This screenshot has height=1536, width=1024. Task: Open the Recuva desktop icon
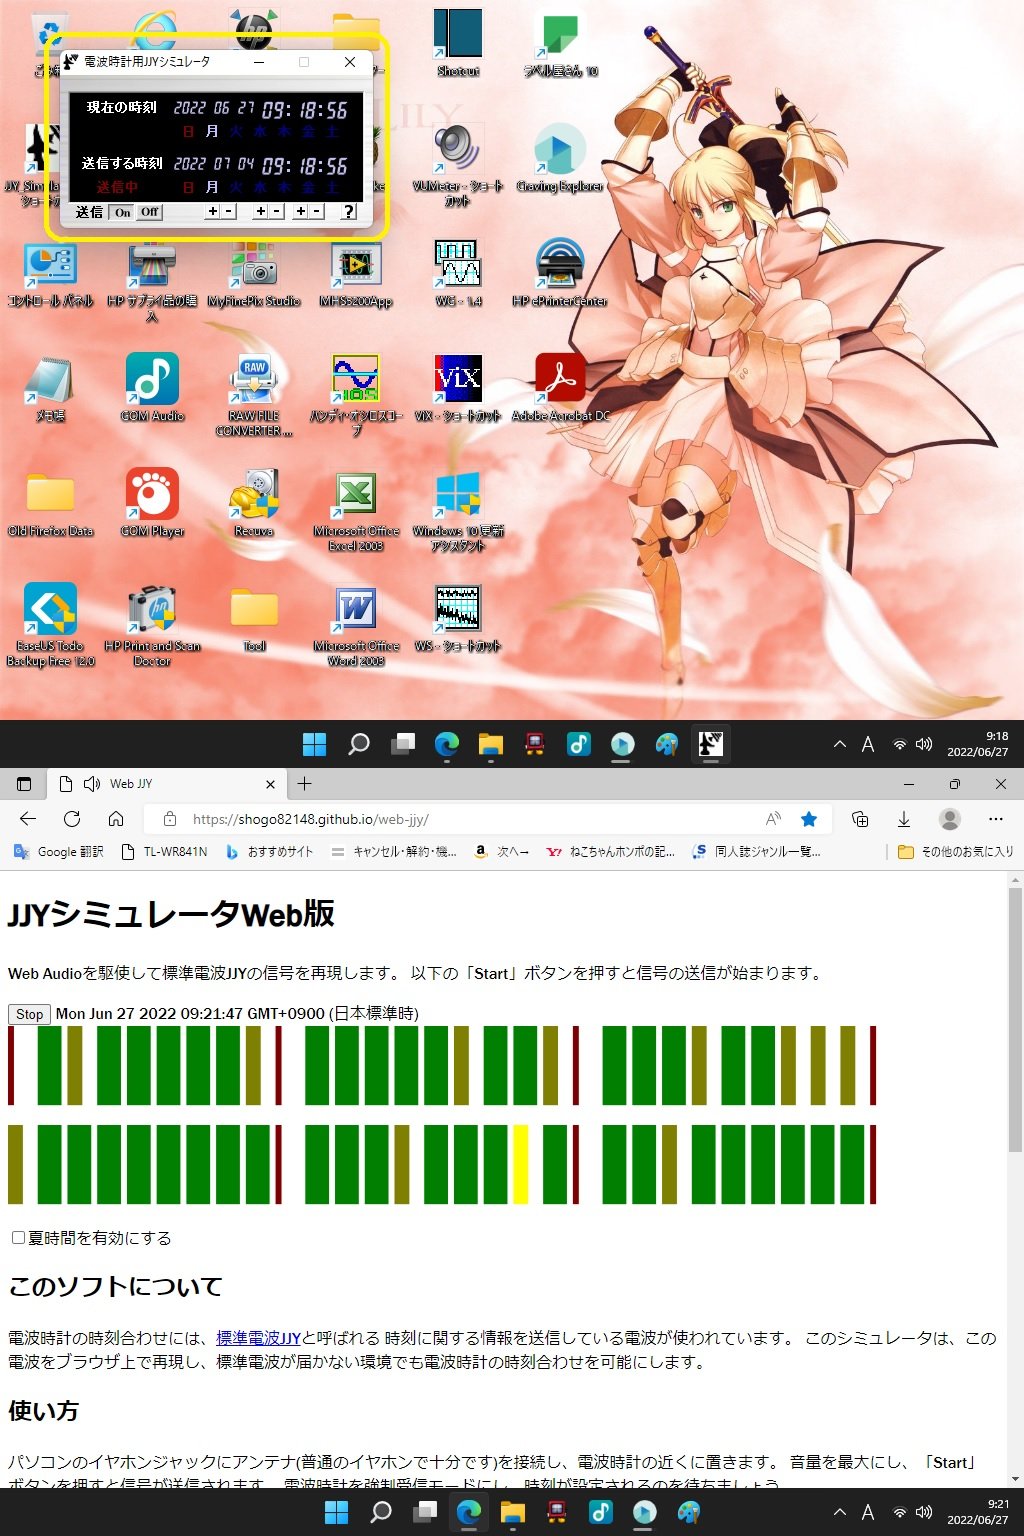click(254, 504)
